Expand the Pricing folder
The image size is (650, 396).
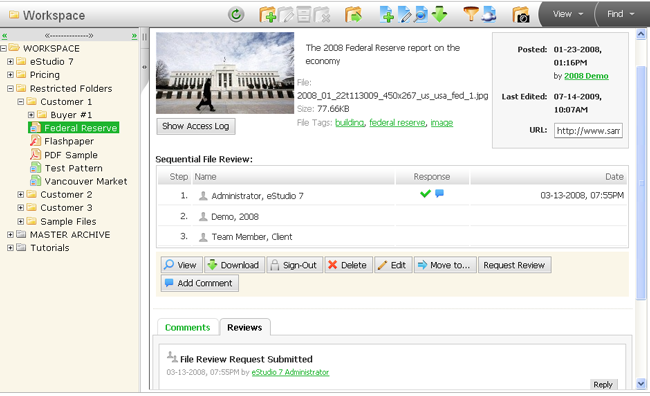click(10, 75)
